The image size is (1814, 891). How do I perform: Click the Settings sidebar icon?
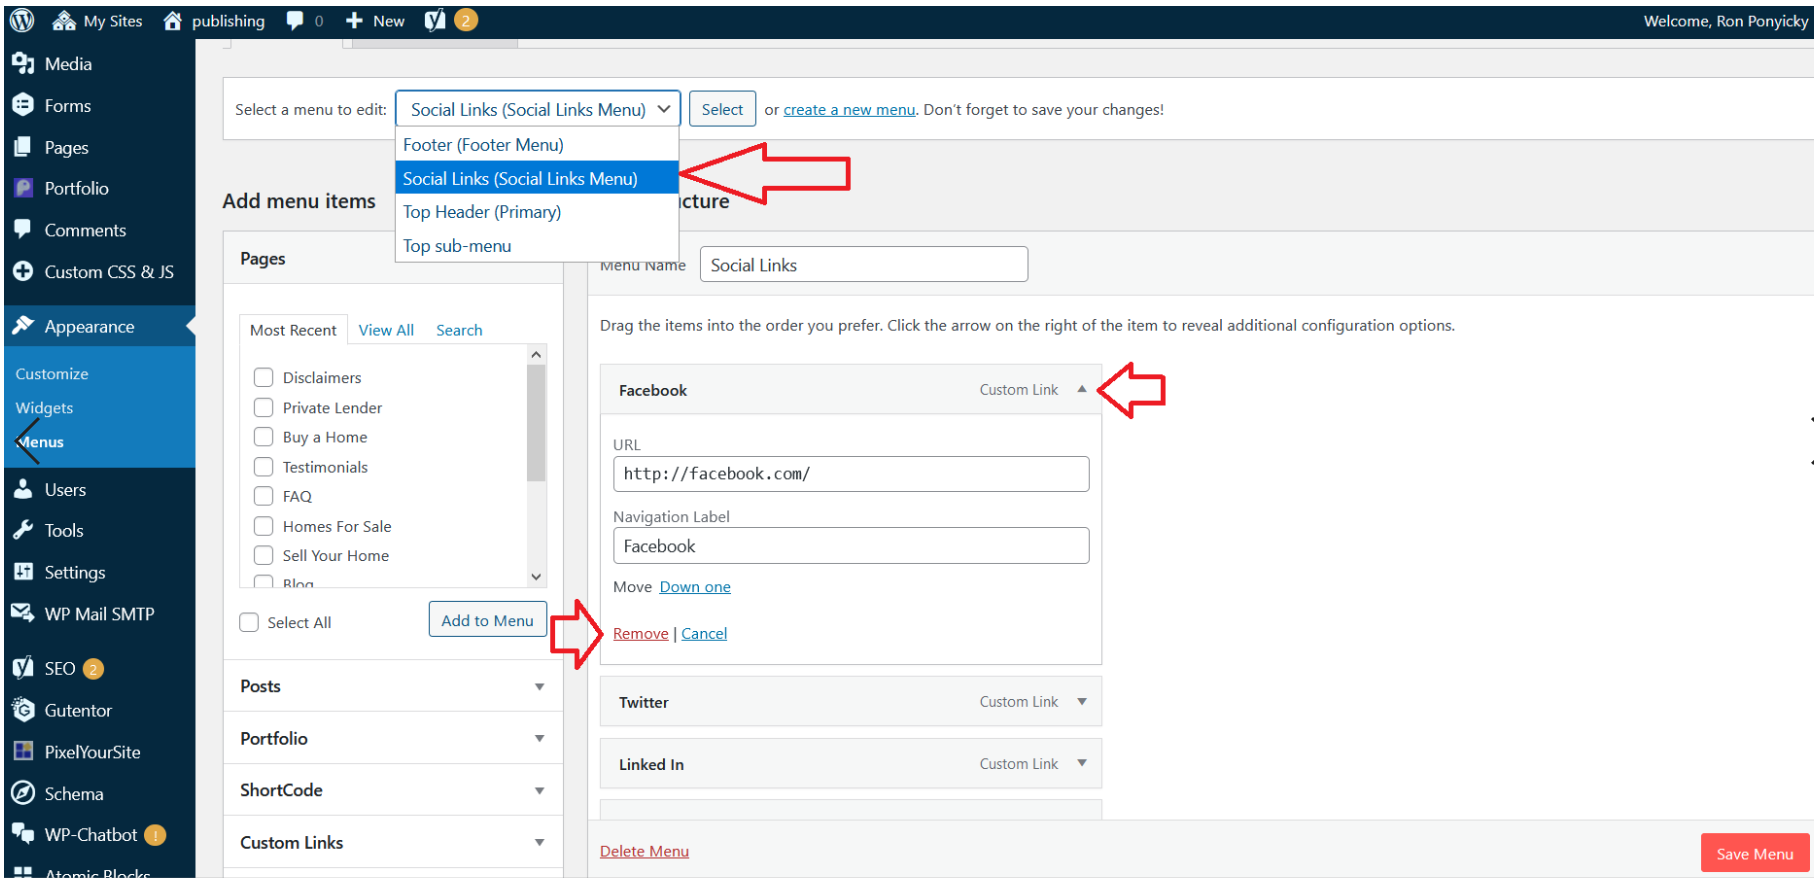coord(23,572)
